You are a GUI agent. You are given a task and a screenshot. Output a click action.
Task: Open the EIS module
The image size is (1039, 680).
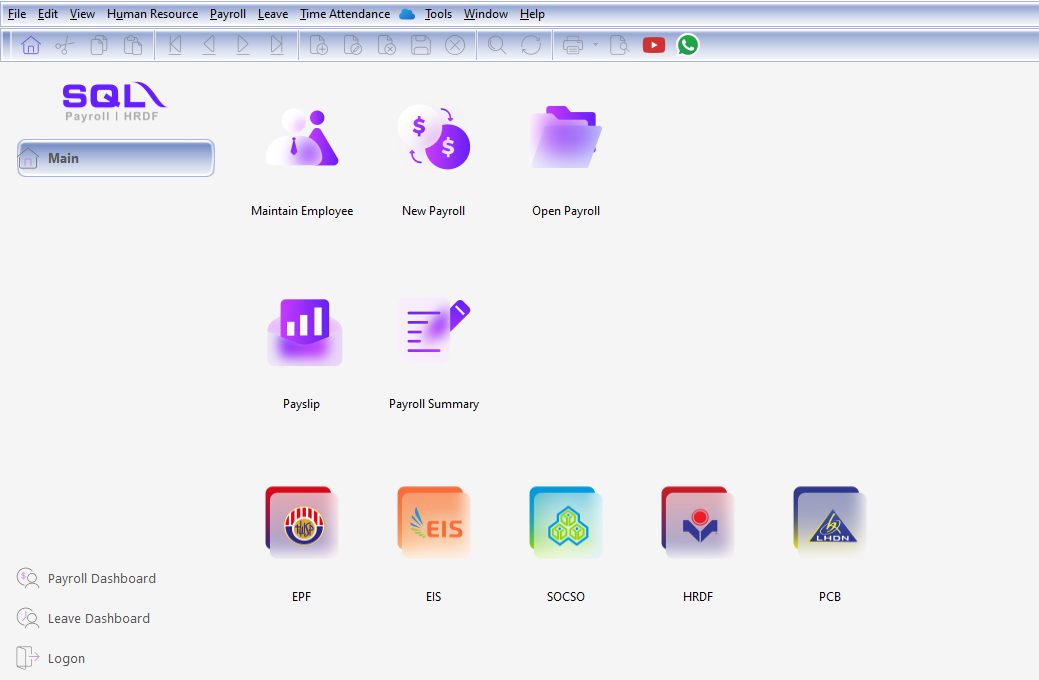coord(433,521)
